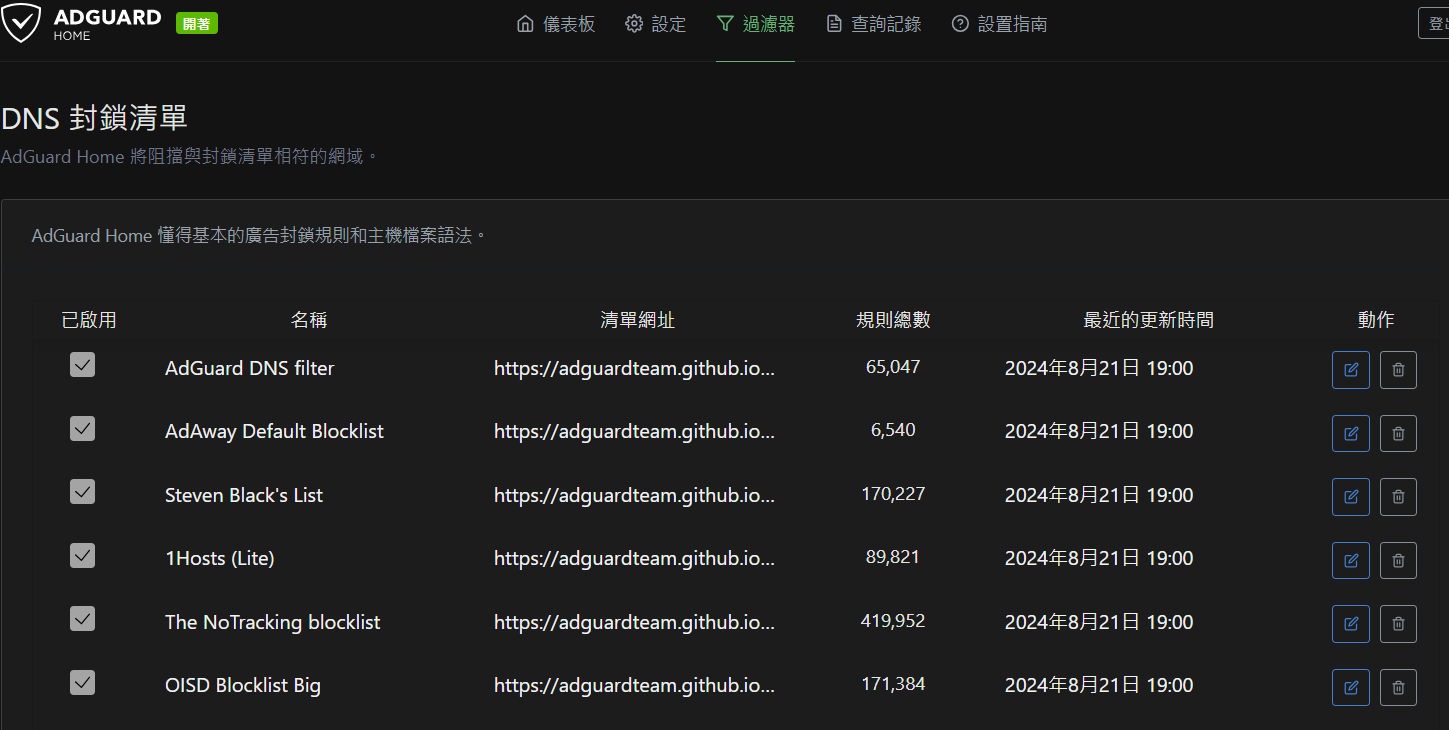The width and height of the screenshot is (1449, 730).
Task: Click the OISD Blocklist Big URL
Action: pyautogui.click(x=635, y=685)
